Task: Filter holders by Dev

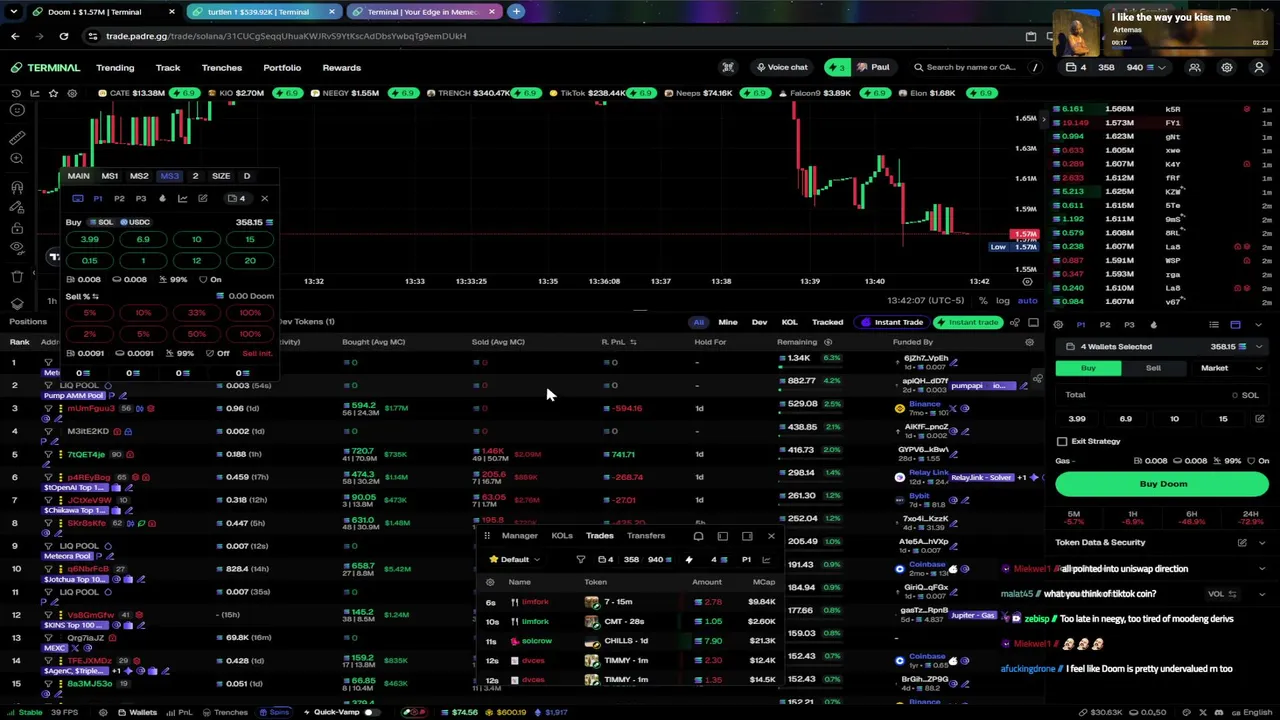Action: (759, 322)
